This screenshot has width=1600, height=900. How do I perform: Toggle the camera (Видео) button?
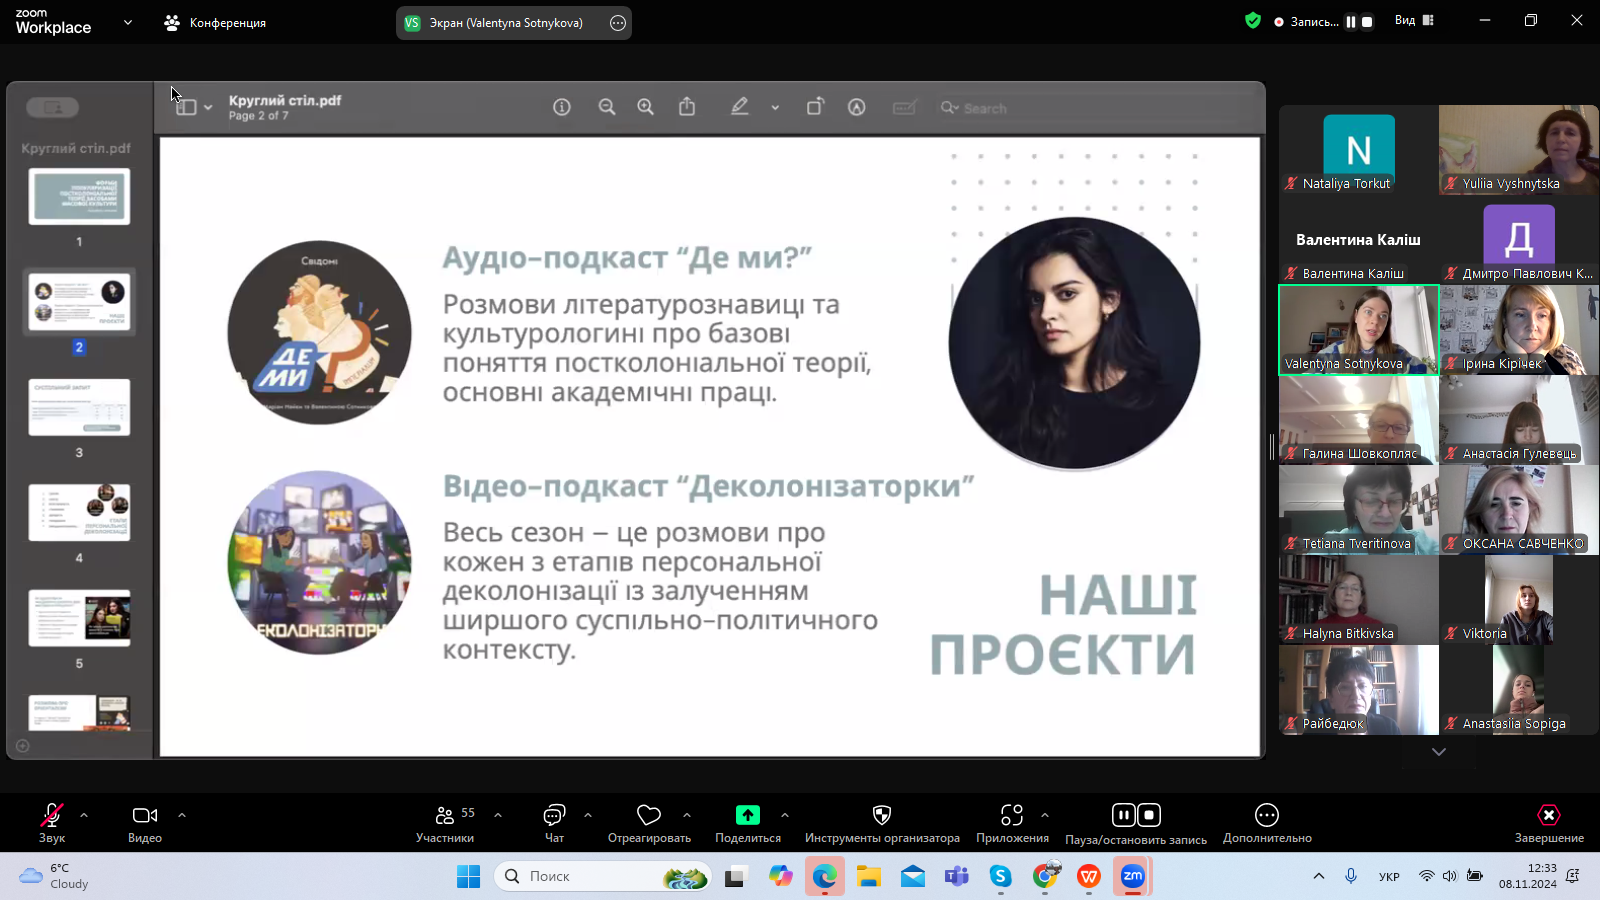pos(145,815)
